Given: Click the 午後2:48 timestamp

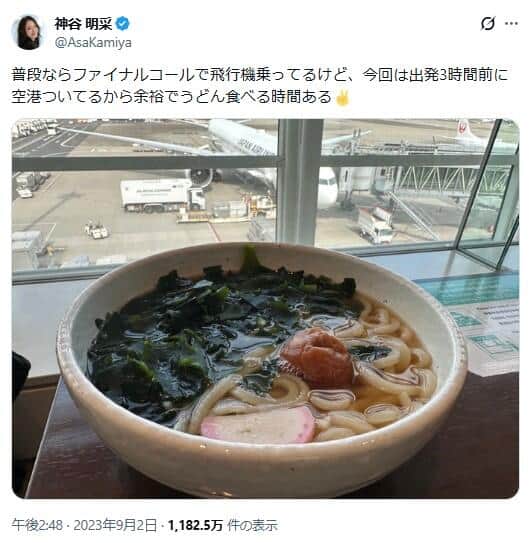Looking at the screenshot, I should [x=37, y=525].
